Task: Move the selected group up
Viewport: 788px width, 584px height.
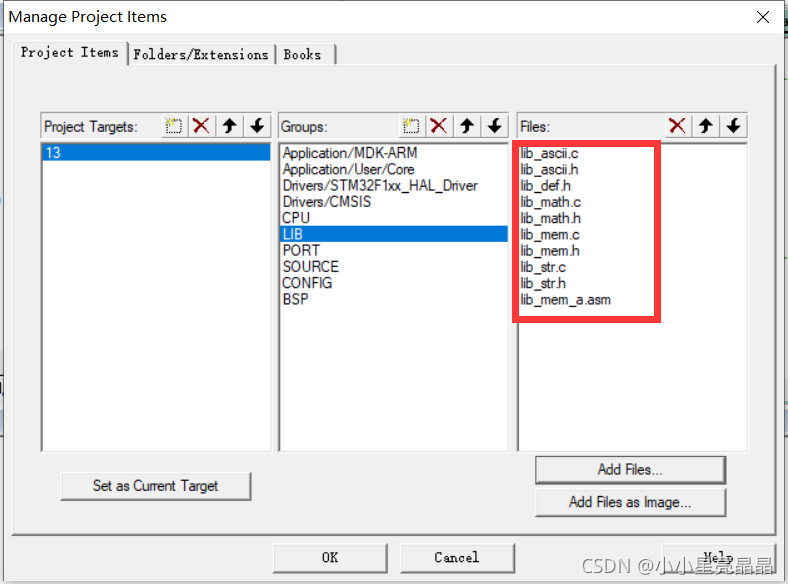Action: click(x=467, y=126)
